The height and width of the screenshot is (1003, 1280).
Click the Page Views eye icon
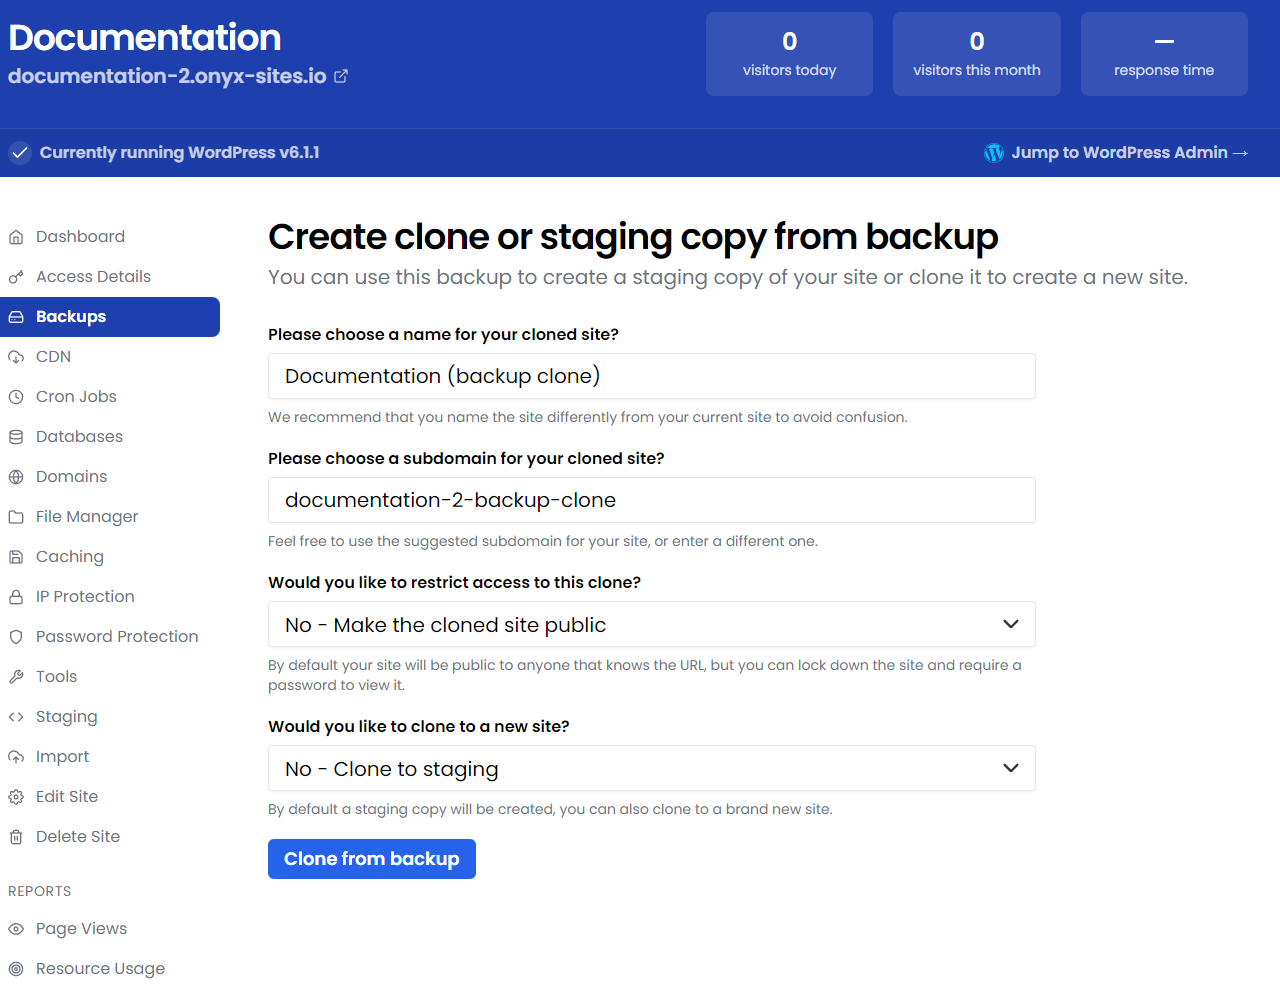(16, 929)
